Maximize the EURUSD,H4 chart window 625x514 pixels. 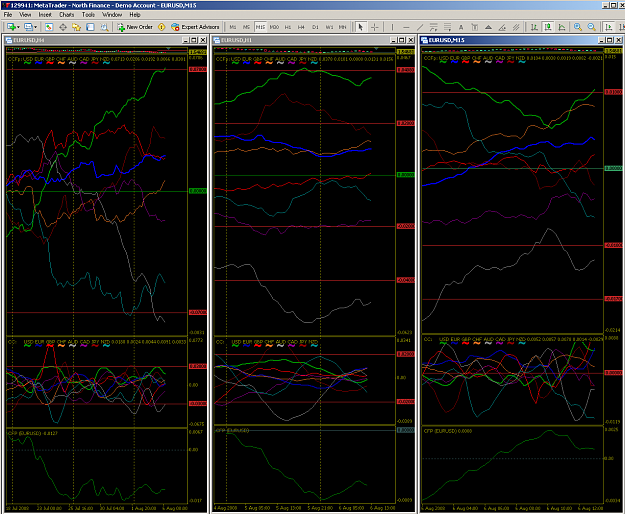tap(194, 40)
